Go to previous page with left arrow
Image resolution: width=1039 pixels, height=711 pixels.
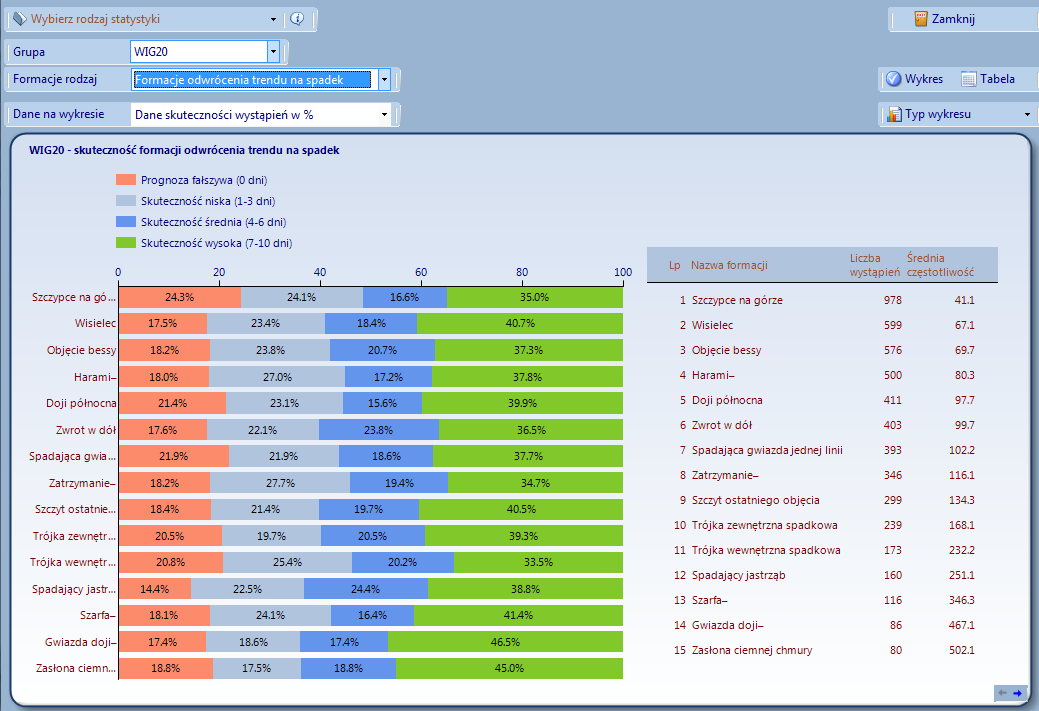(1002, 693)
